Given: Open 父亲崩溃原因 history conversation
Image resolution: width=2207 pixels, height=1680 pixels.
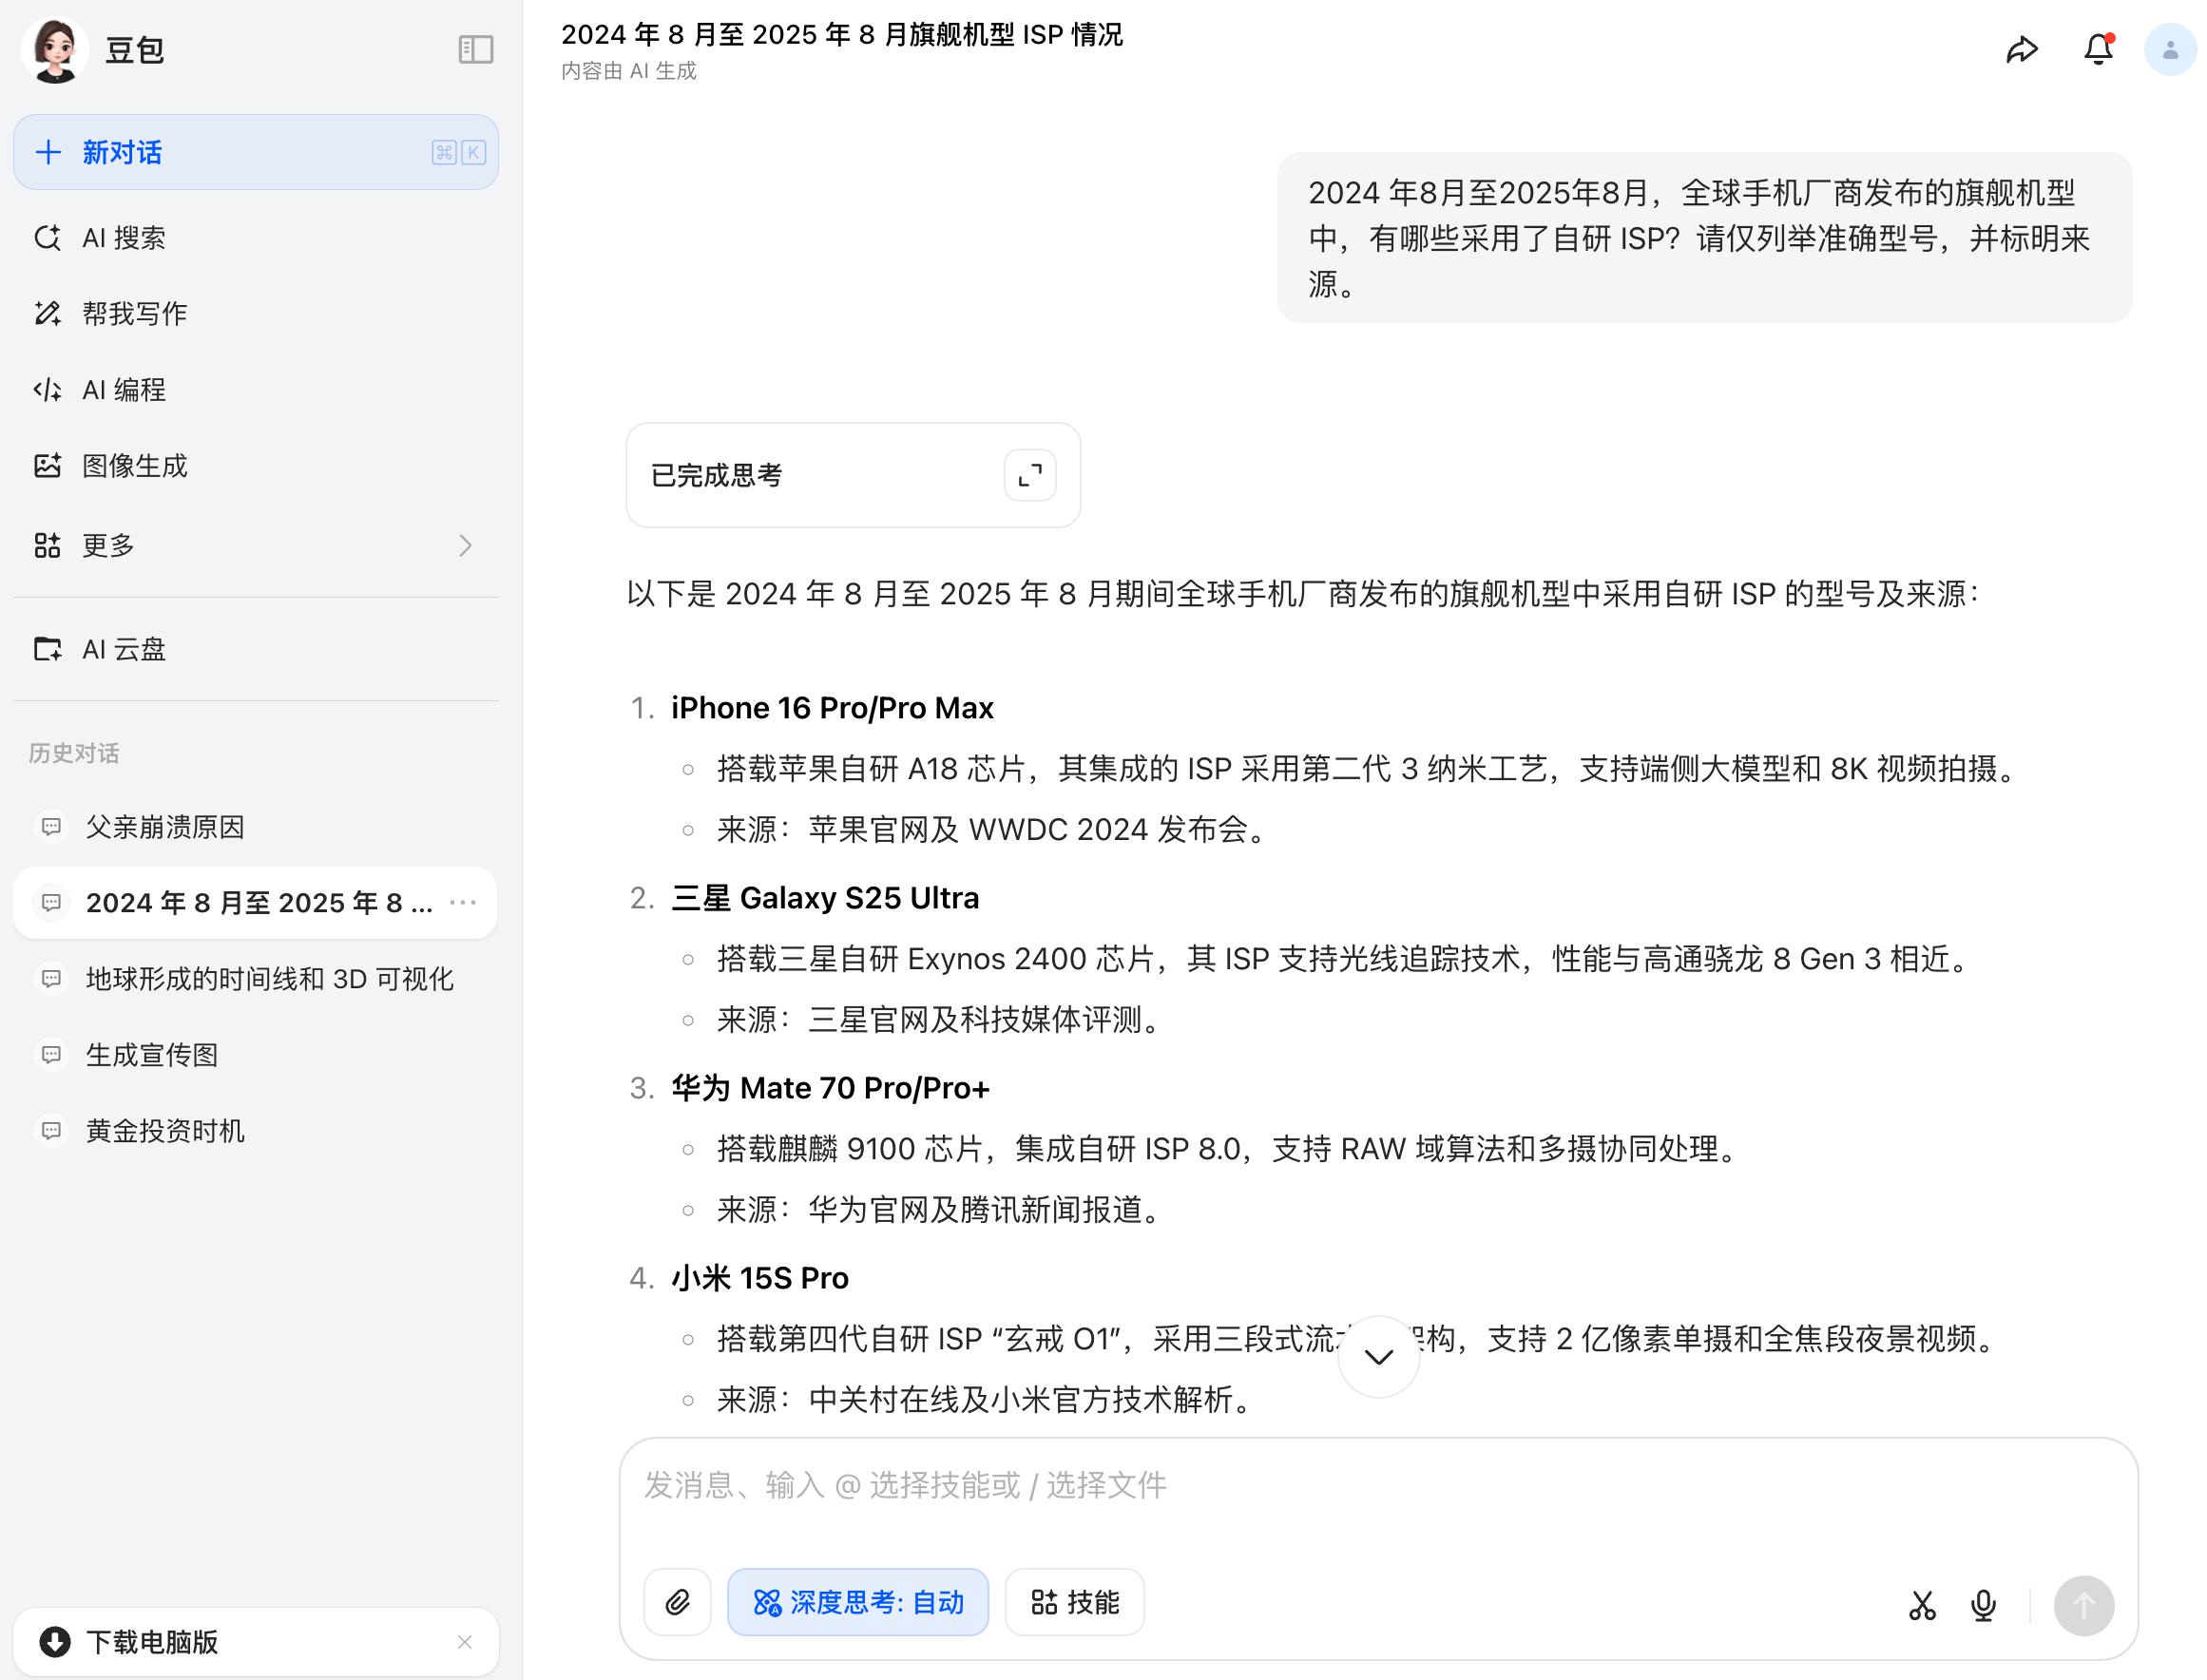Looking at the screenshot, I should (165, 827).
